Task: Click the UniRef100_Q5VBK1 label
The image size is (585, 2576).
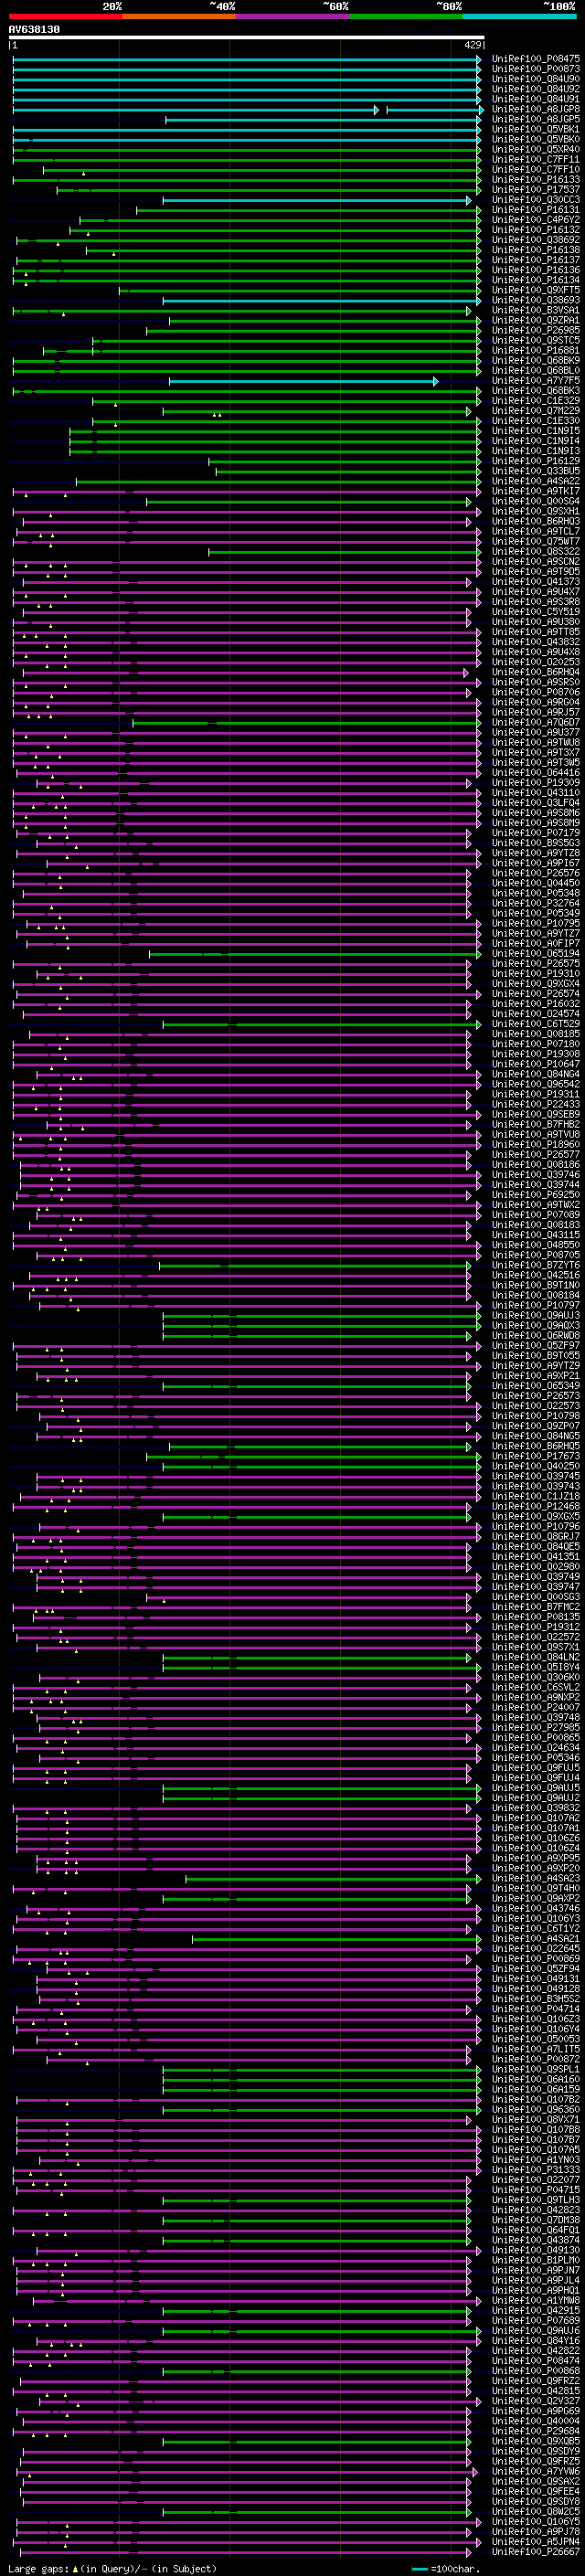Action: 536,129
